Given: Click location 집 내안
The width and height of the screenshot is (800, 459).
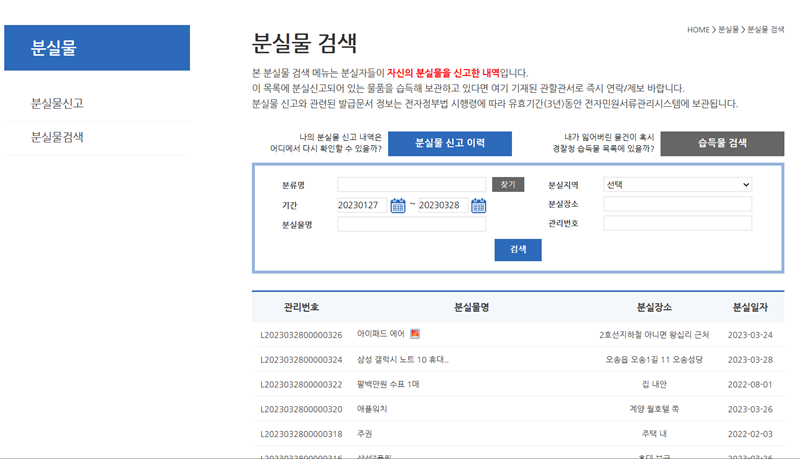Looking at the screenshot, I should [654, 384].
